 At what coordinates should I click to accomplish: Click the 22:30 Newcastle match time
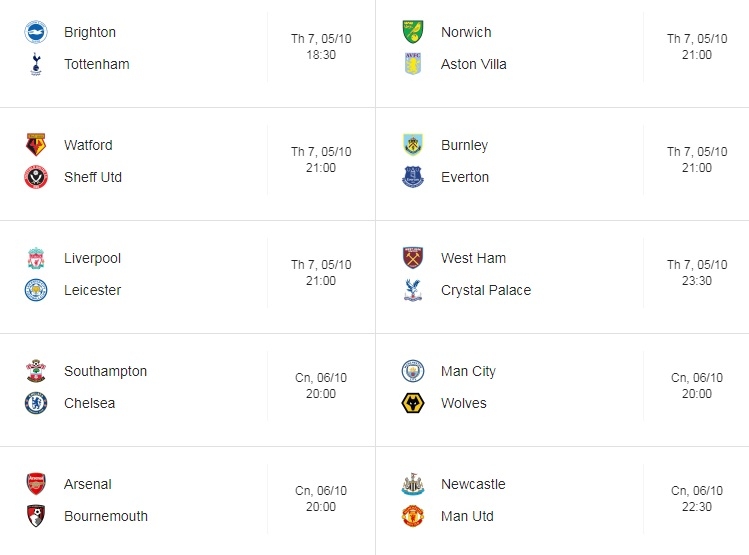pyautogui.click(x=696, y=507)
